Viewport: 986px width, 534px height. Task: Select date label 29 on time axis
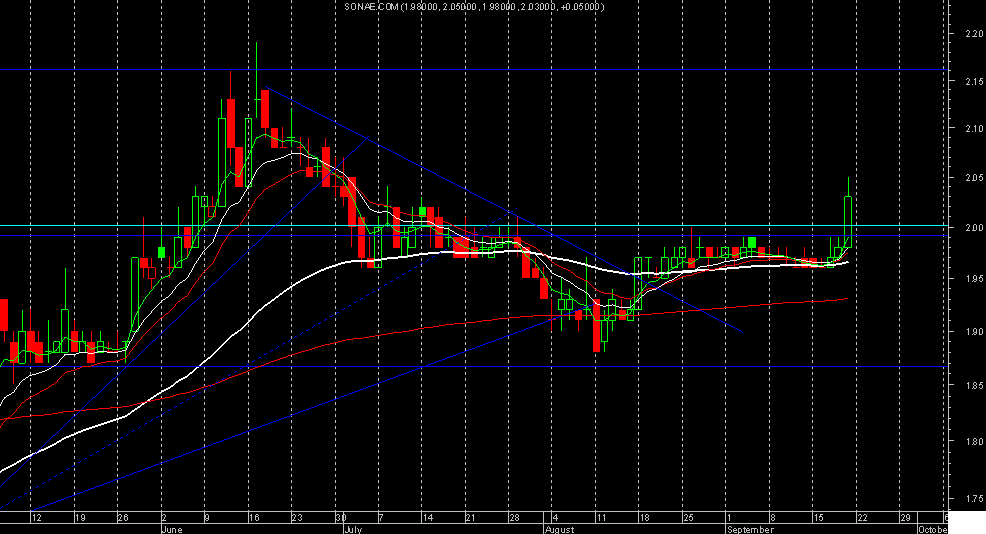coord(906,518)
